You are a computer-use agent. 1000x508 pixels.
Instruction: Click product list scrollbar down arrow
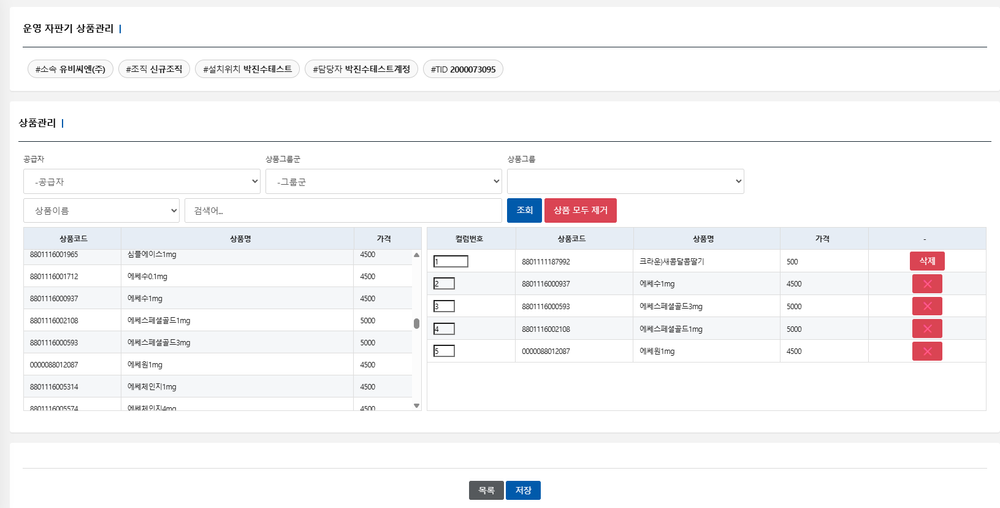point(417,405)
